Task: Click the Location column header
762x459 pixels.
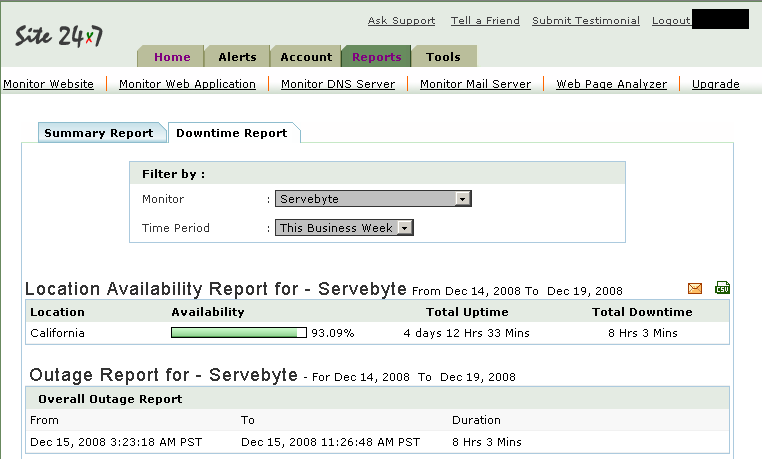Action: point(57,312)
